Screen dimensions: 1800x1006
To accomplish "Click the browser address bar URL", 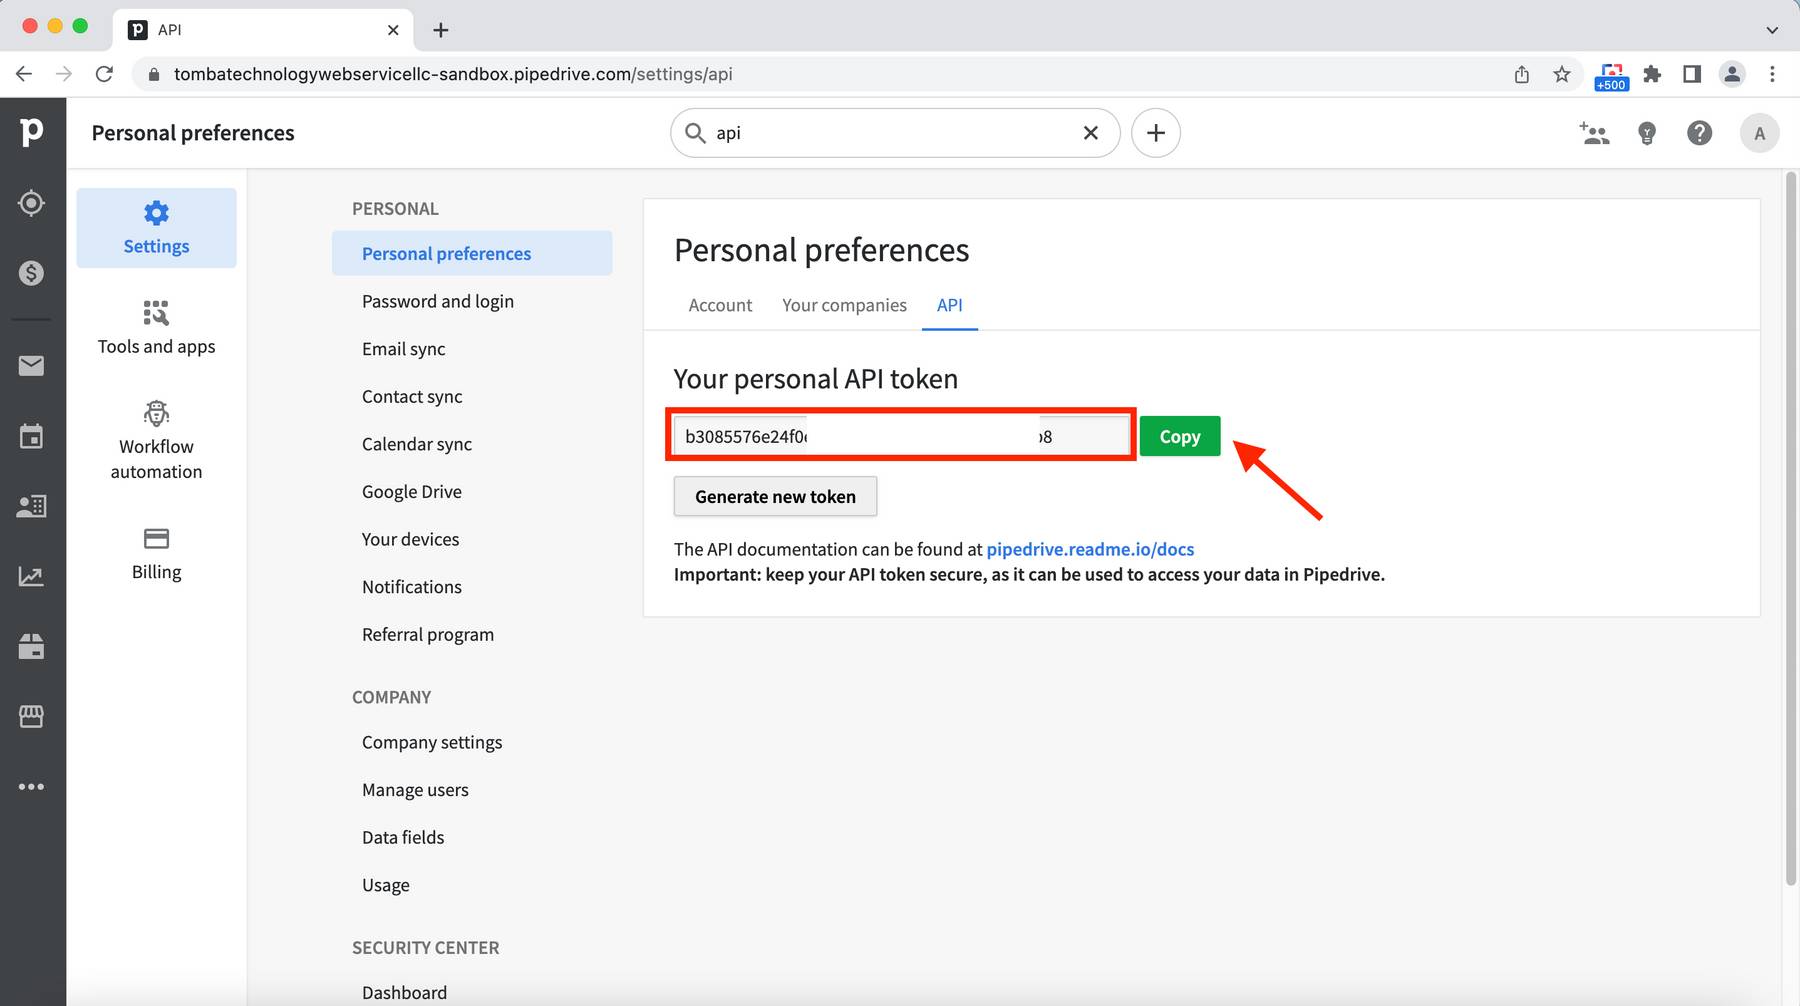I will point(453,74).
